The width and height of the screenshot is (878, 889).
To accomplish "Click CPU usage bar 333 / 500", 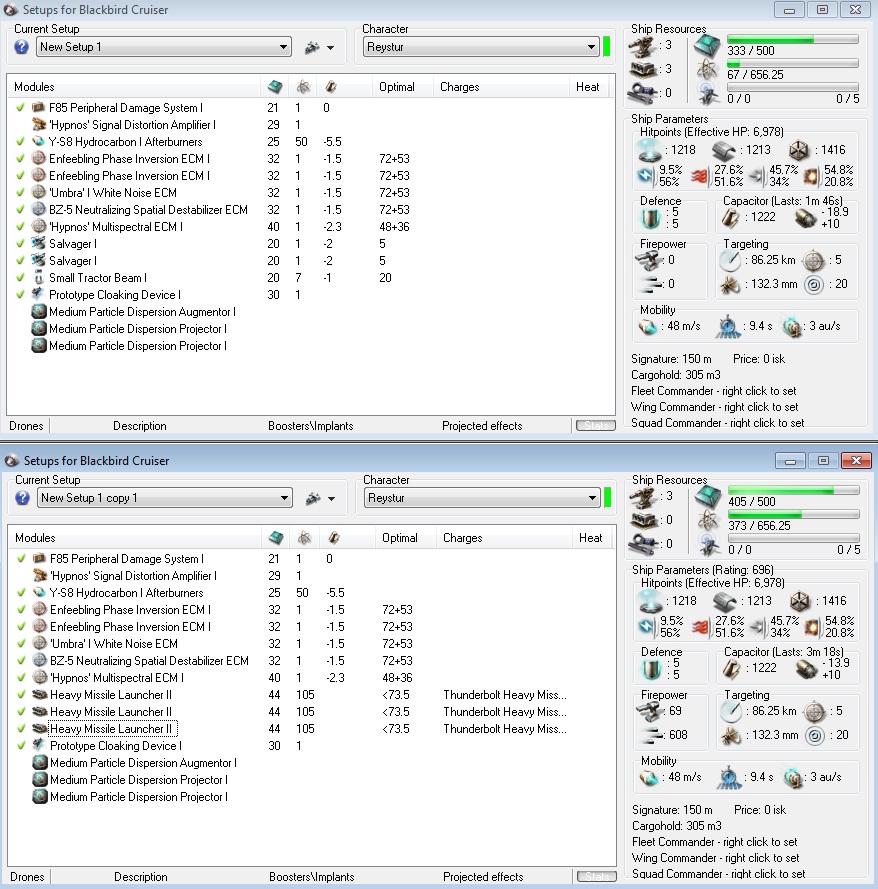I will 792,39.
